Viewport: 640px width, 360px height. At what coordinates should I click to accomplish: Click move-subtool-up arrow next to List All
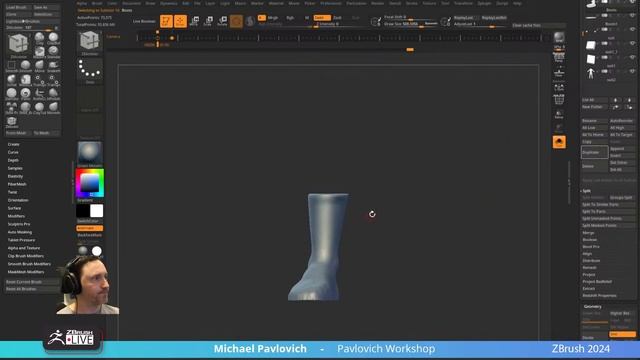616,100
